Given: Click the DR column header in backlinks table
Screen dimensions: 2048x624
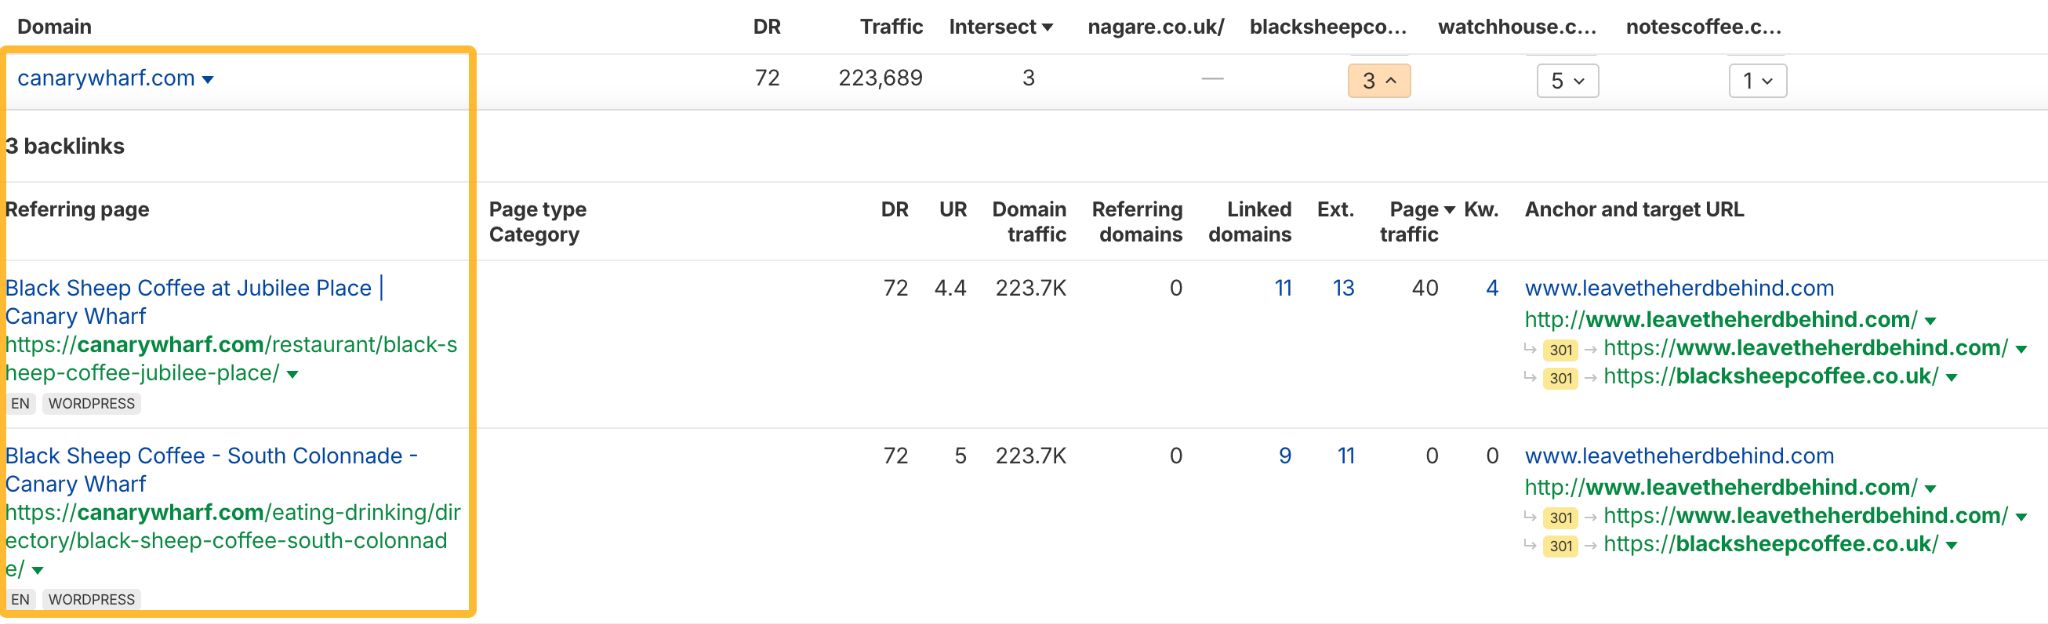Looking at the screenshot, I should [894, 209].
